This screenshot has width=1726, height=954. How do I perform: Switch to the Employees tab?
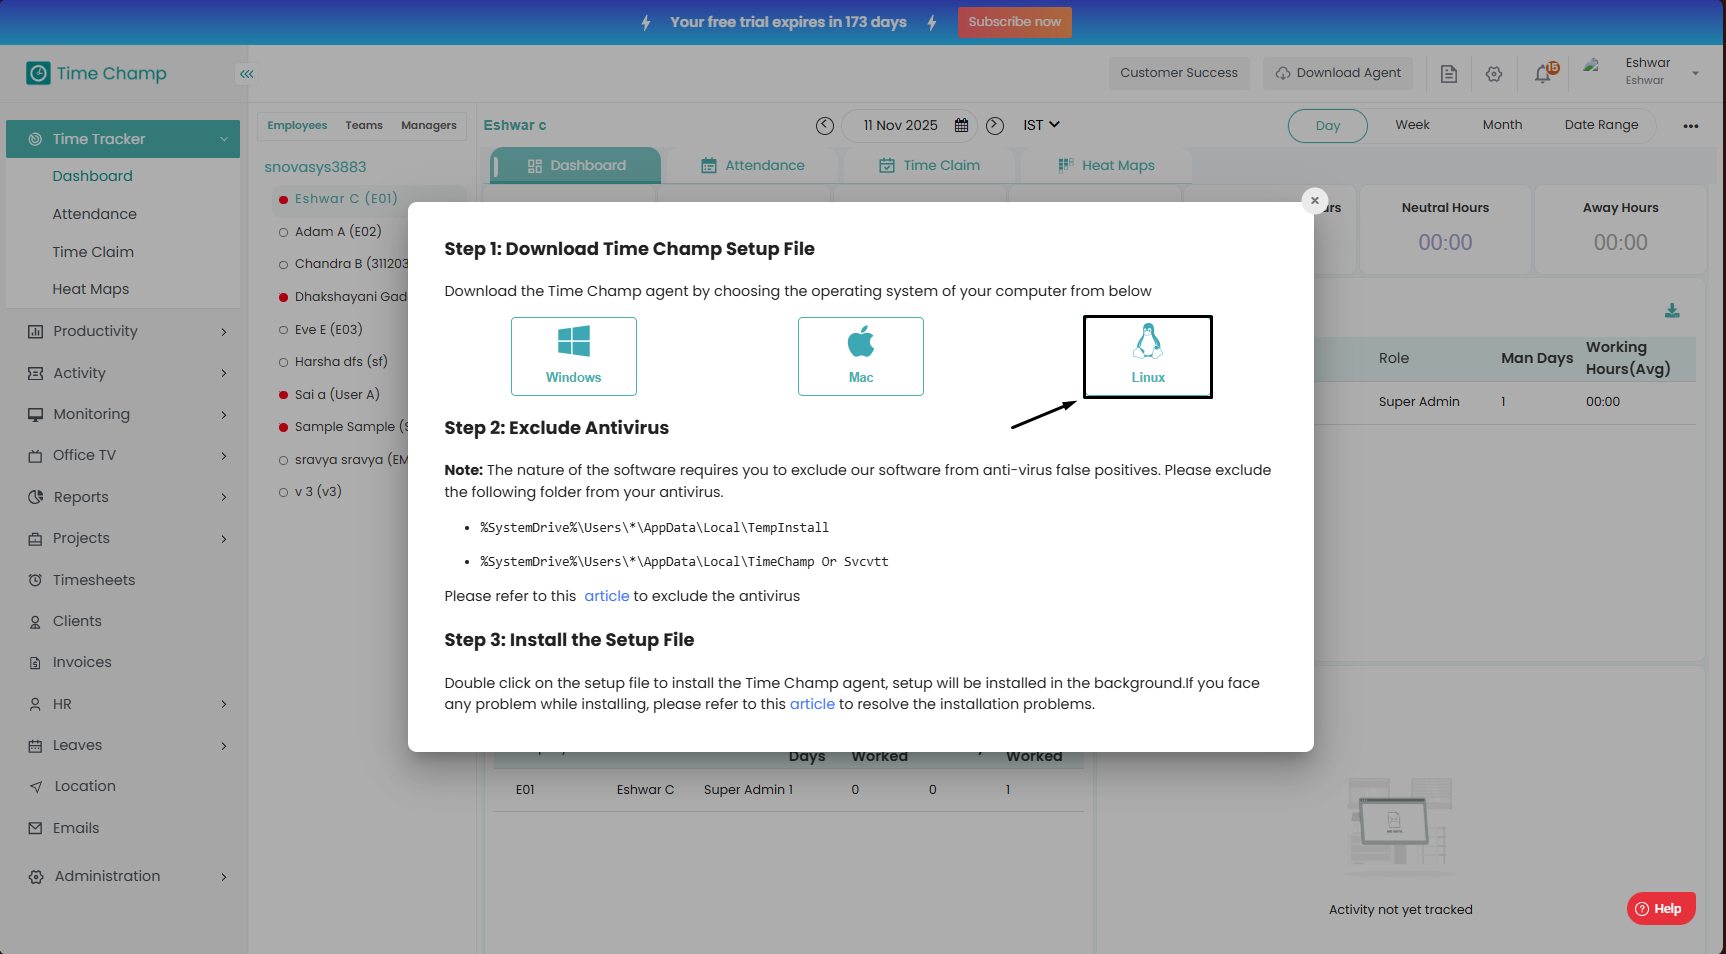(297, 126)
